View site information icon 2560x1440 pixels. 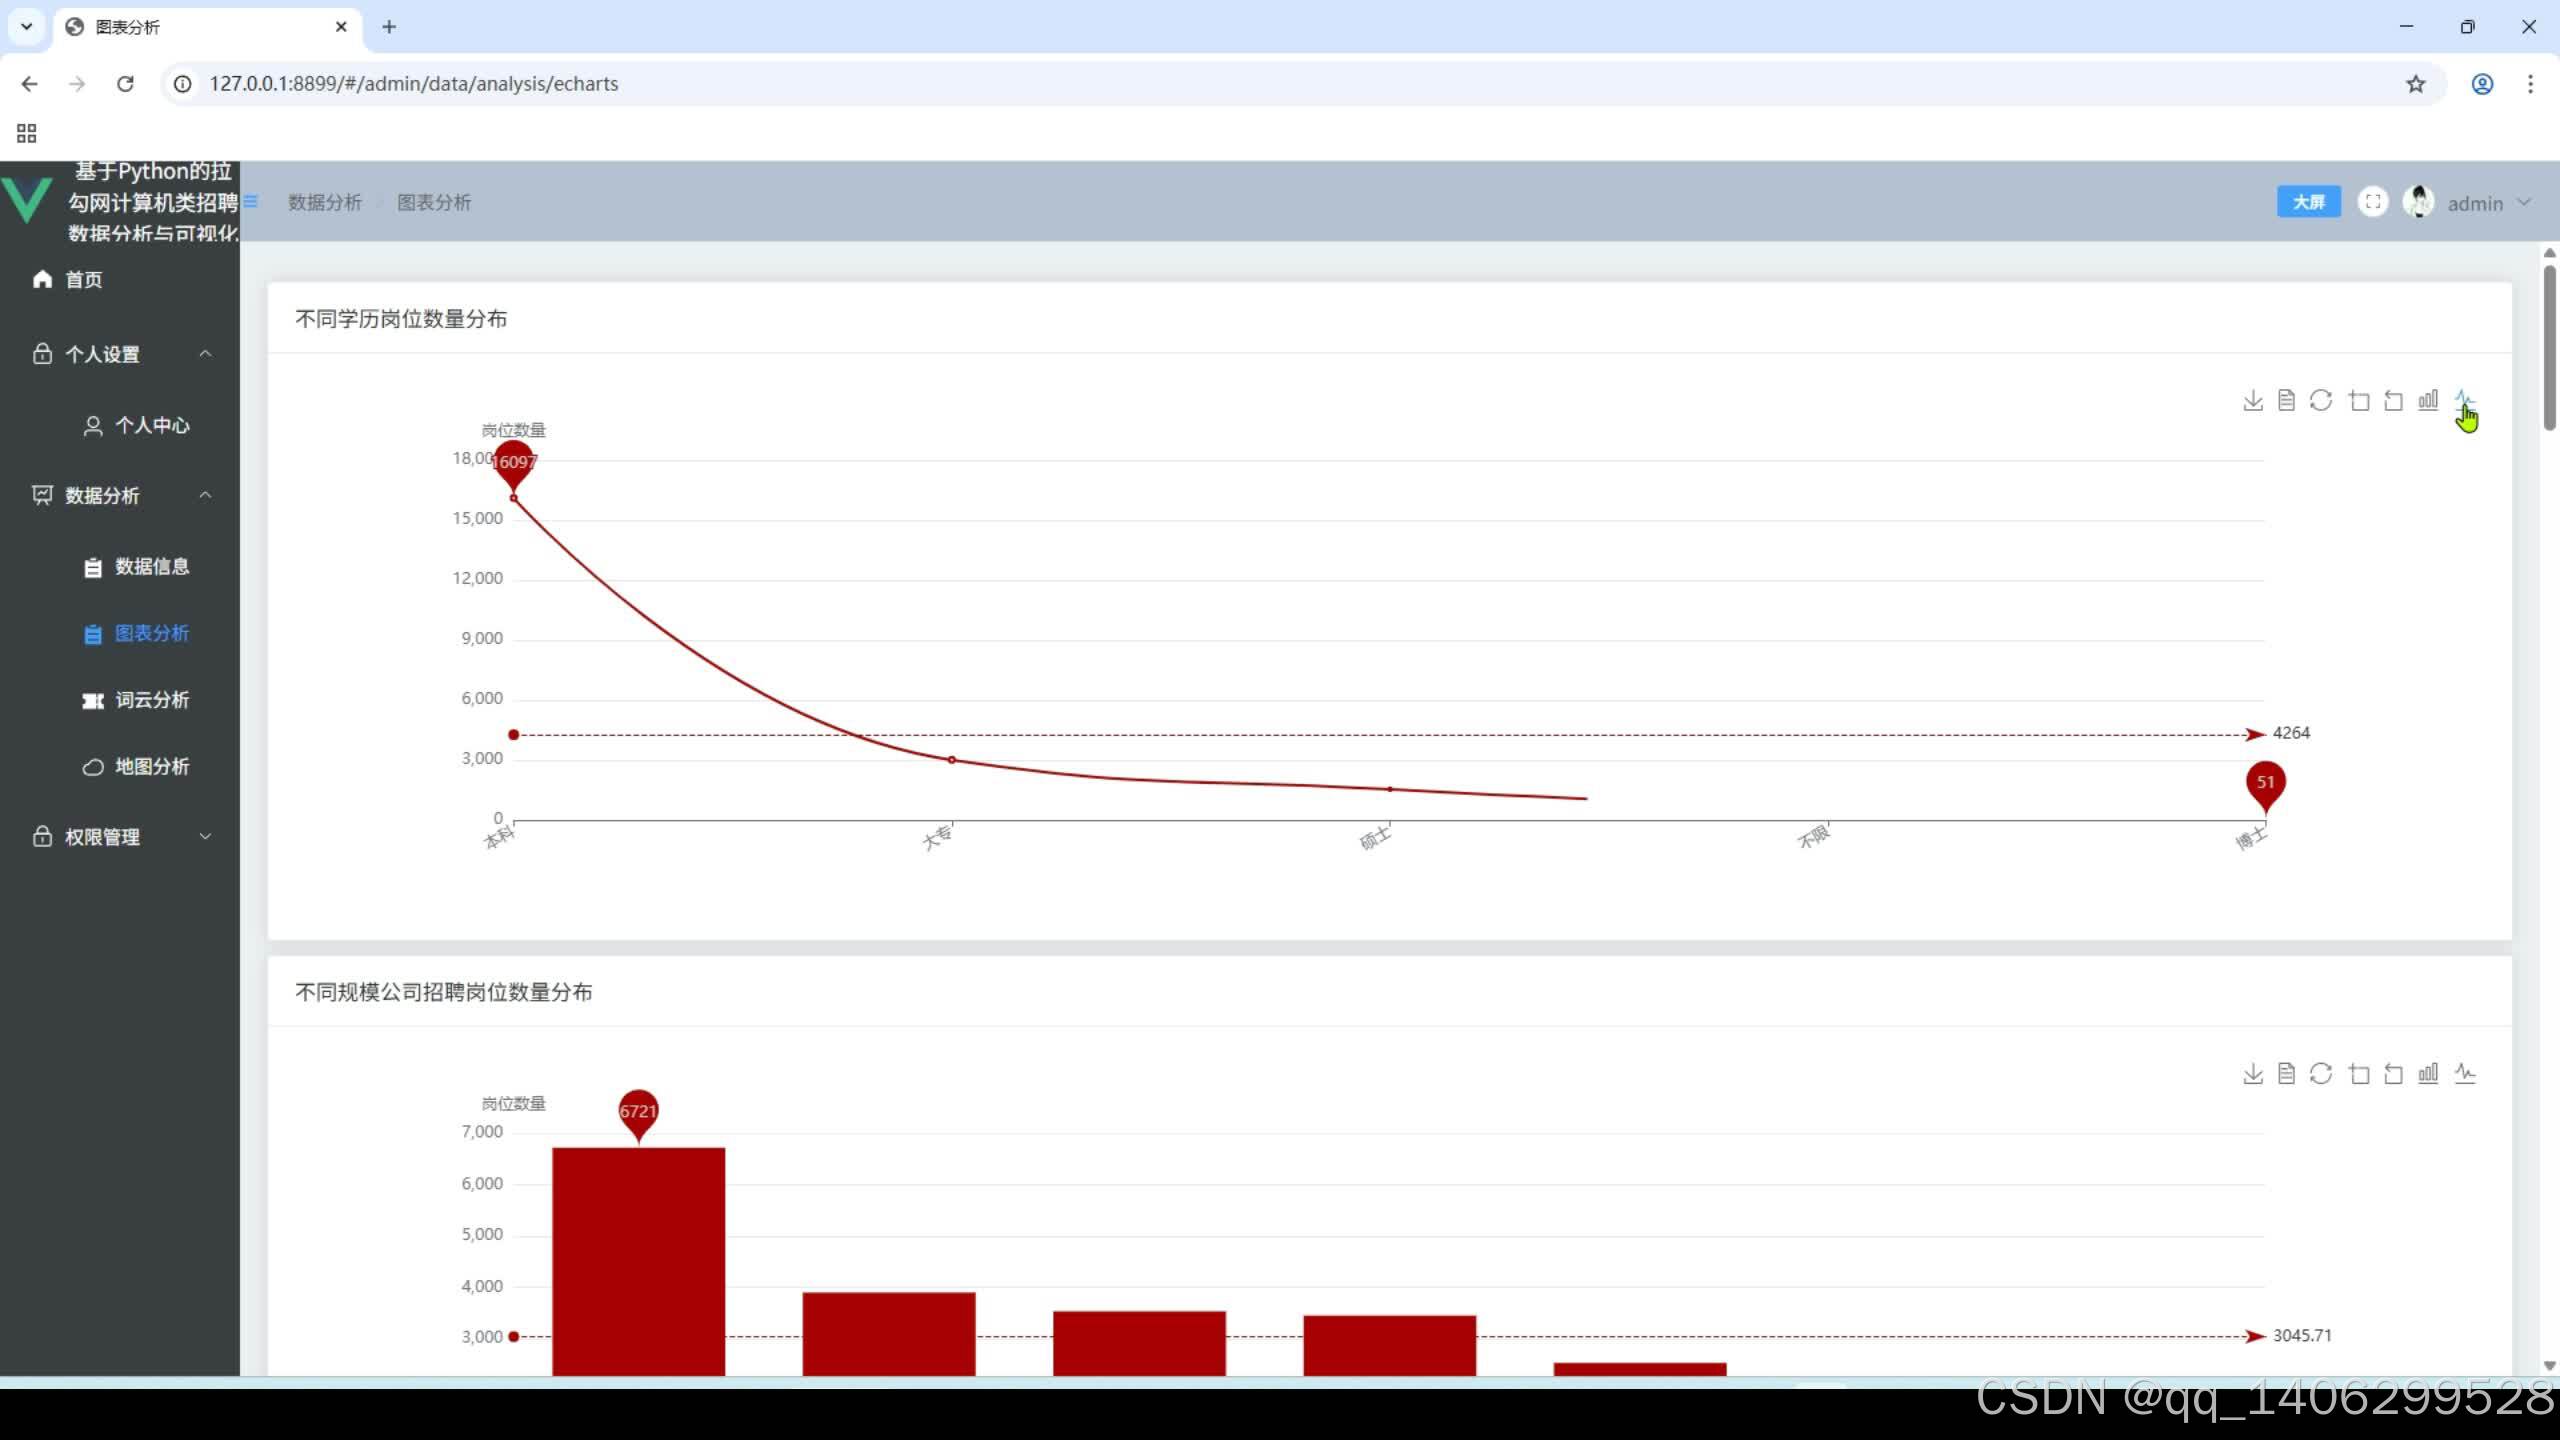coord(183,84)
